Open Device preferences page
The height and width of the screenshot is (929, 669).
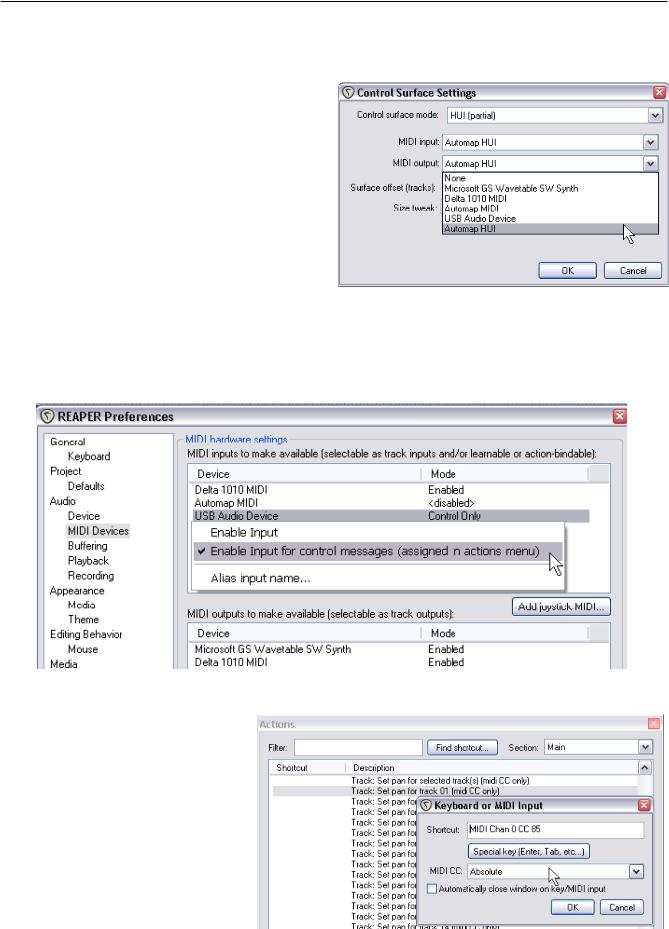pos(84,516)
